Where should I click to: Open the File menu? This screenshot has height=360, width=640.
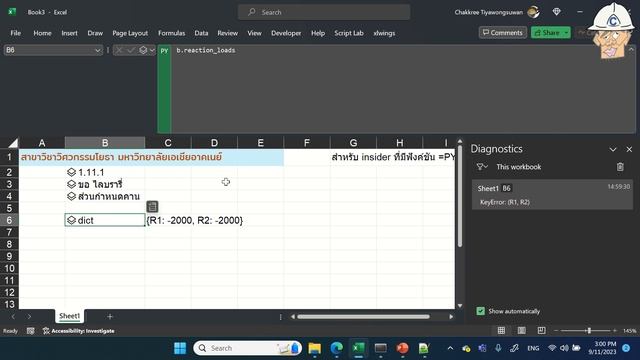[x=16, y=33]
